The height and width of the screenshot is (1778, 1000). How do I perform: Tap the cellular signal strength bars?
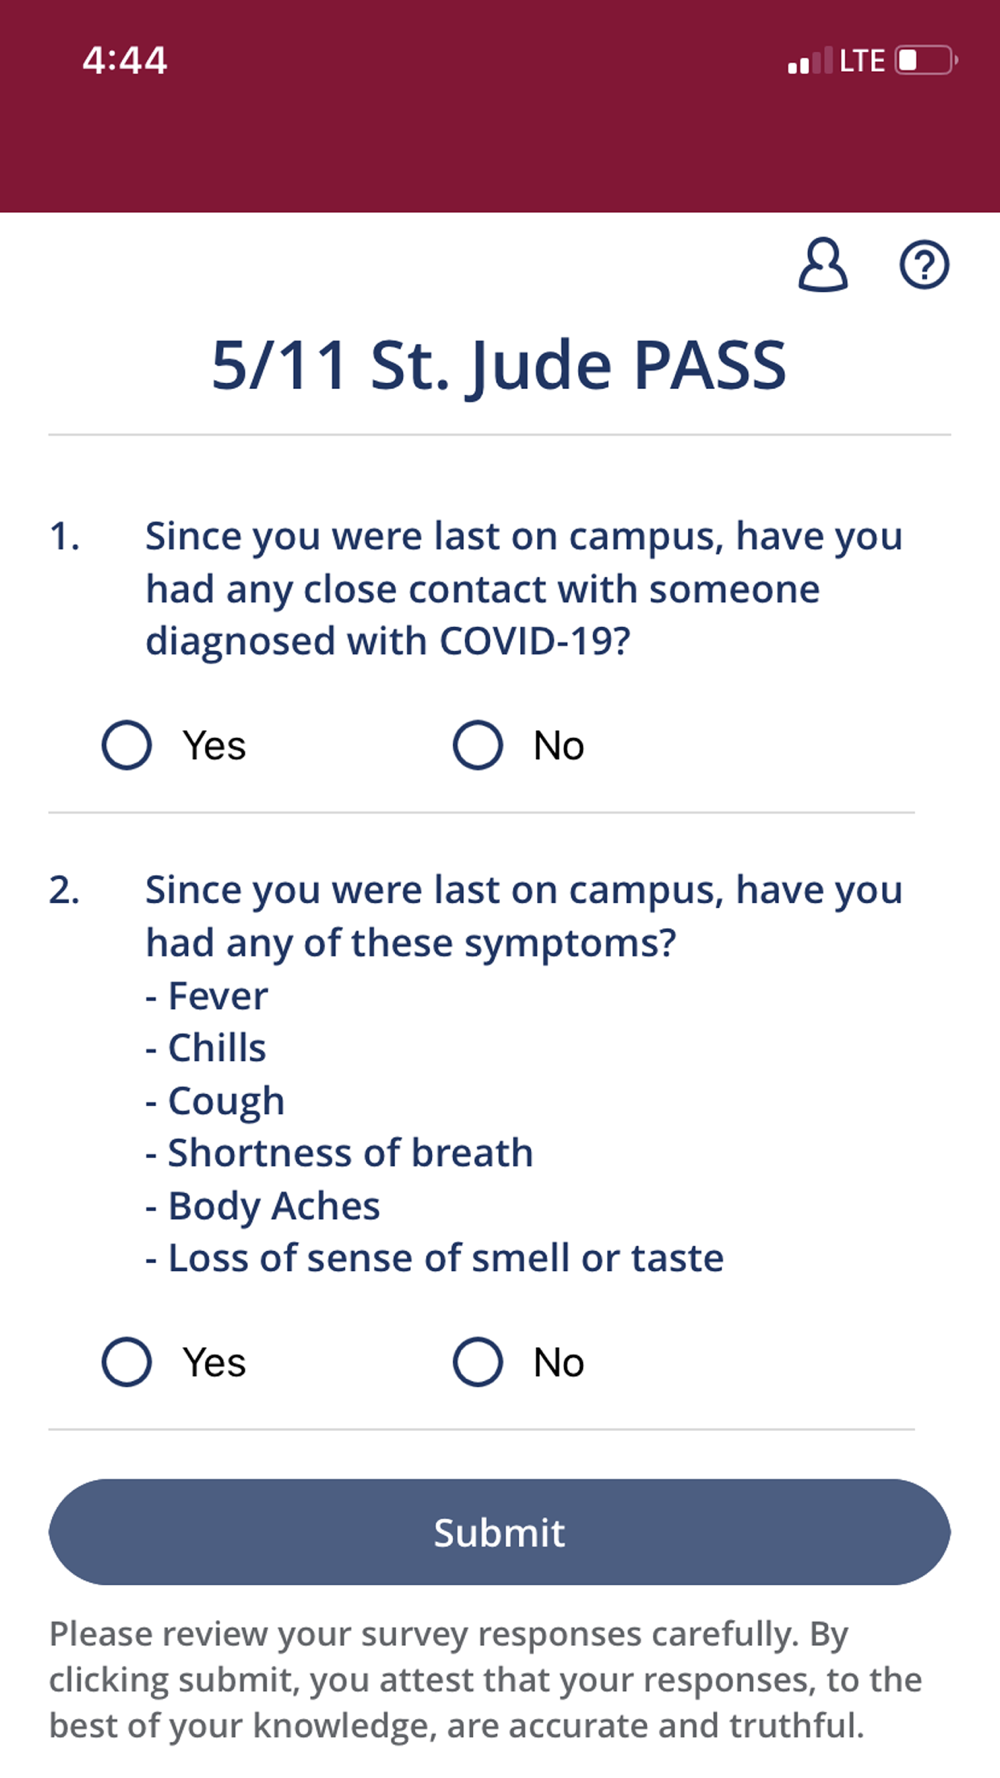point(810,61)
